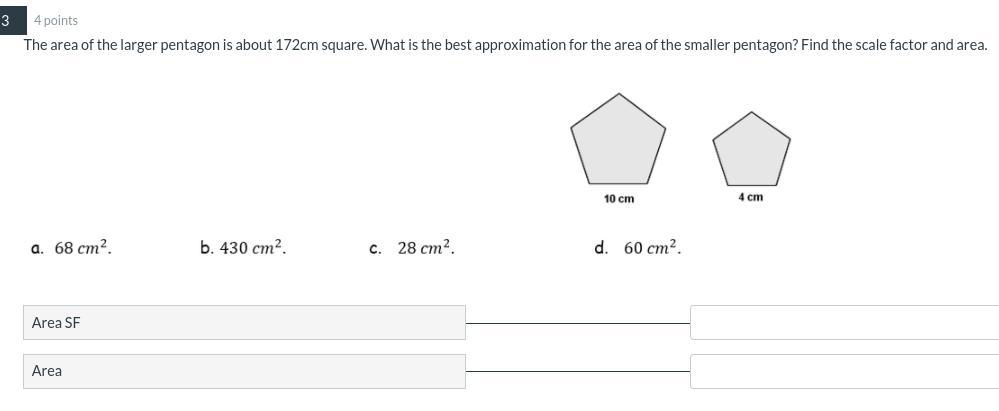Click the question number 3 badge
The width and height of the screenshot is (999, 411).
click(x=11, y=20)
